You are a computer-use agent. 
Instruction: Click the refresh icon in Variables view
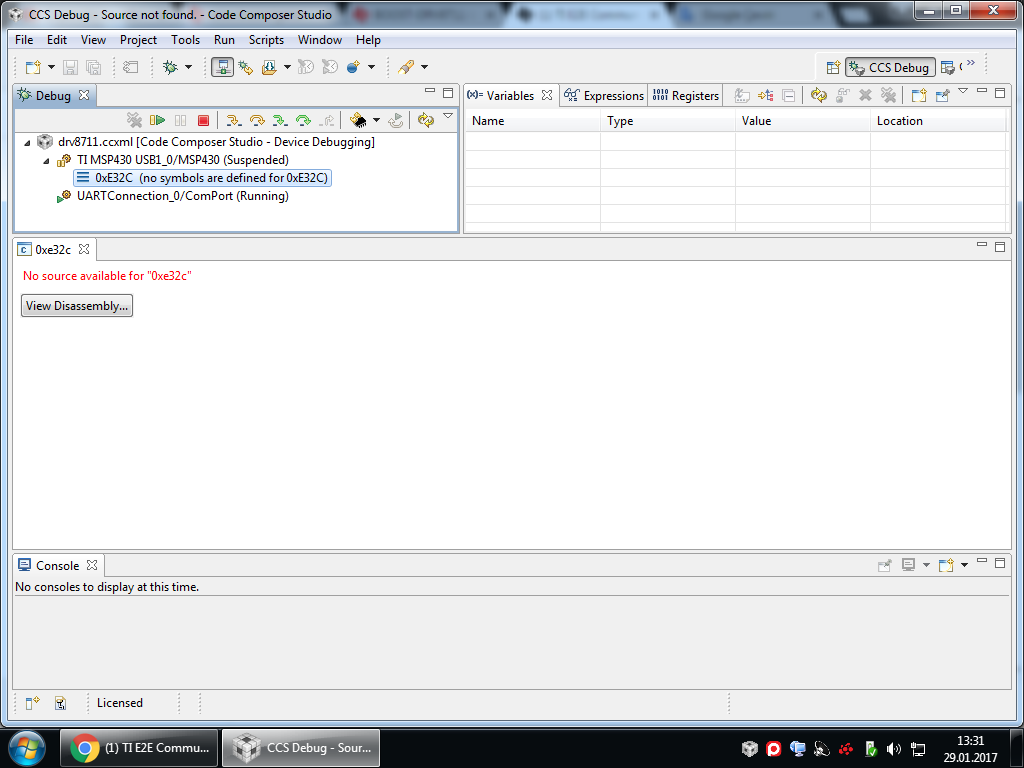tap(818, 95)
